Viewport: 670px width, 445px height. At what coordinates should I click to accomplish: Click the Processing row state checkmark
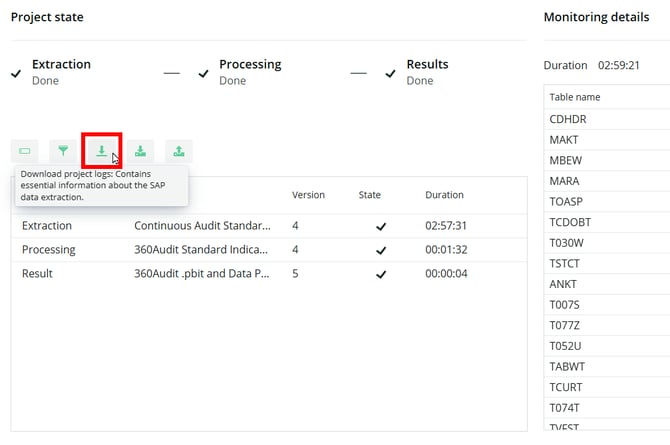coord(380,249)
